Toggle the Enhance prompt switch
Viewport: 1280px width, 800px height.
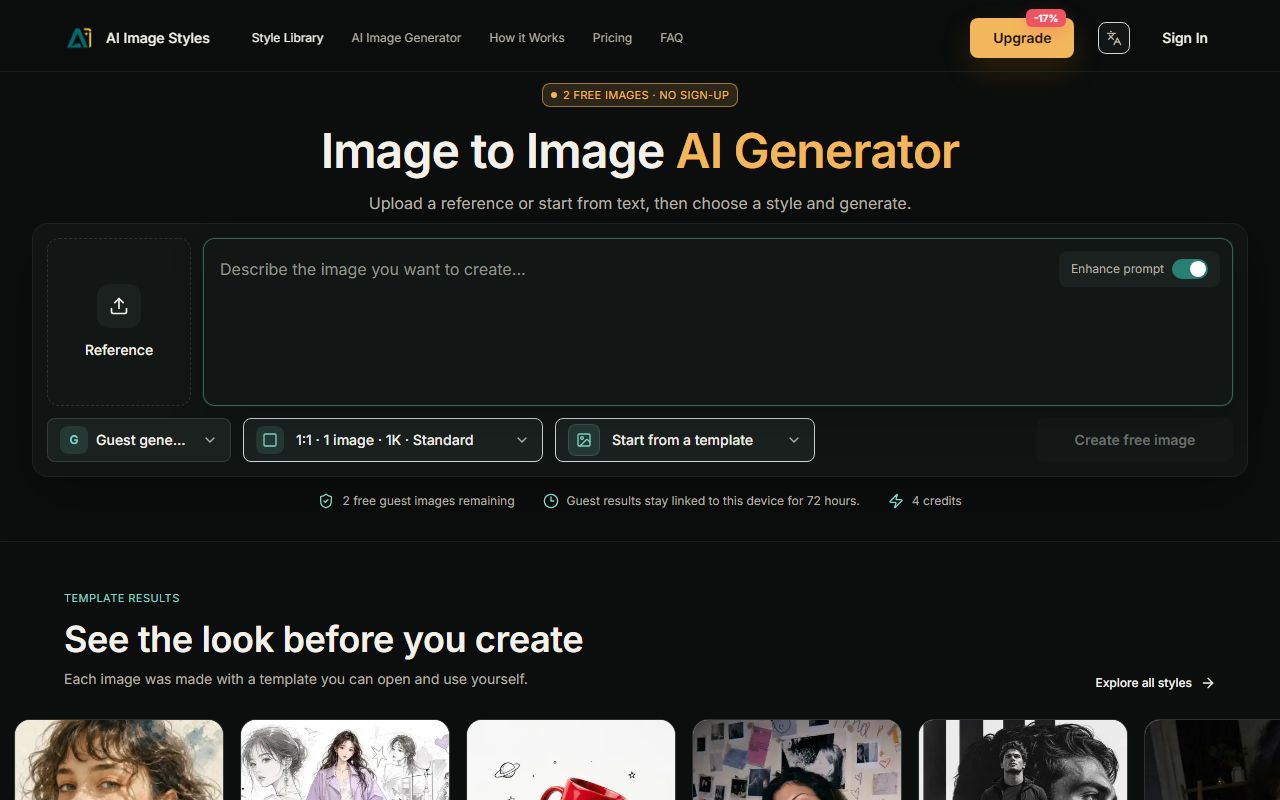[1190, 269]
